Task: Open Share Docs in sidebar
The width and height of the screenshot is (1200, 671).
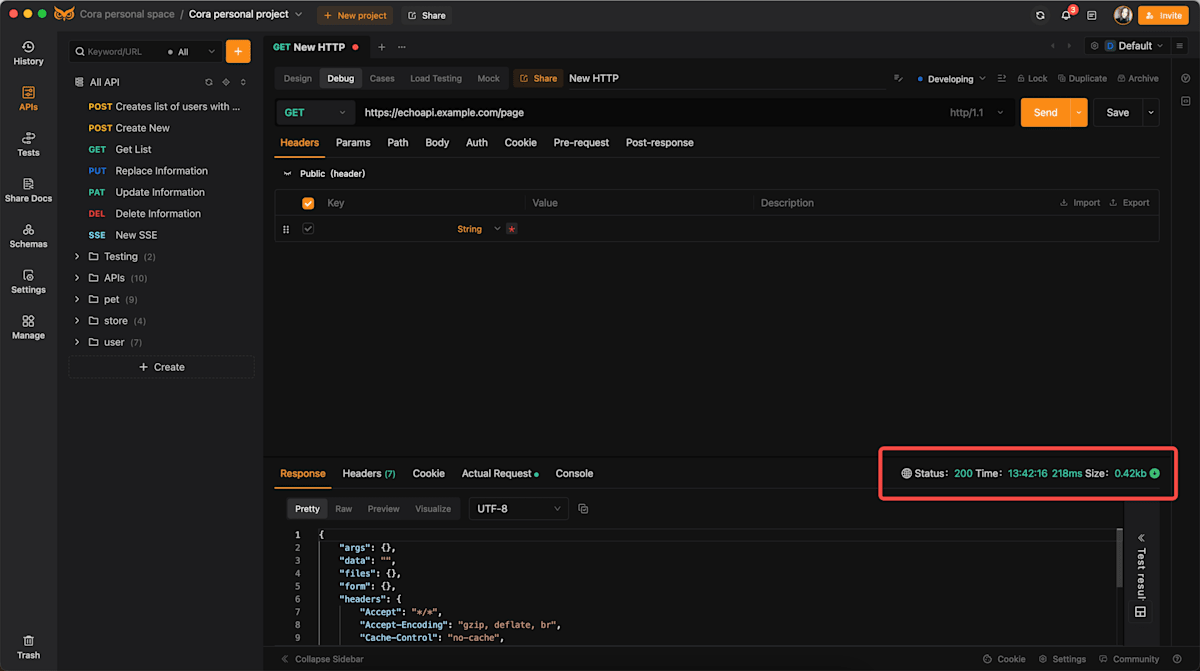Action: [28, 190]
